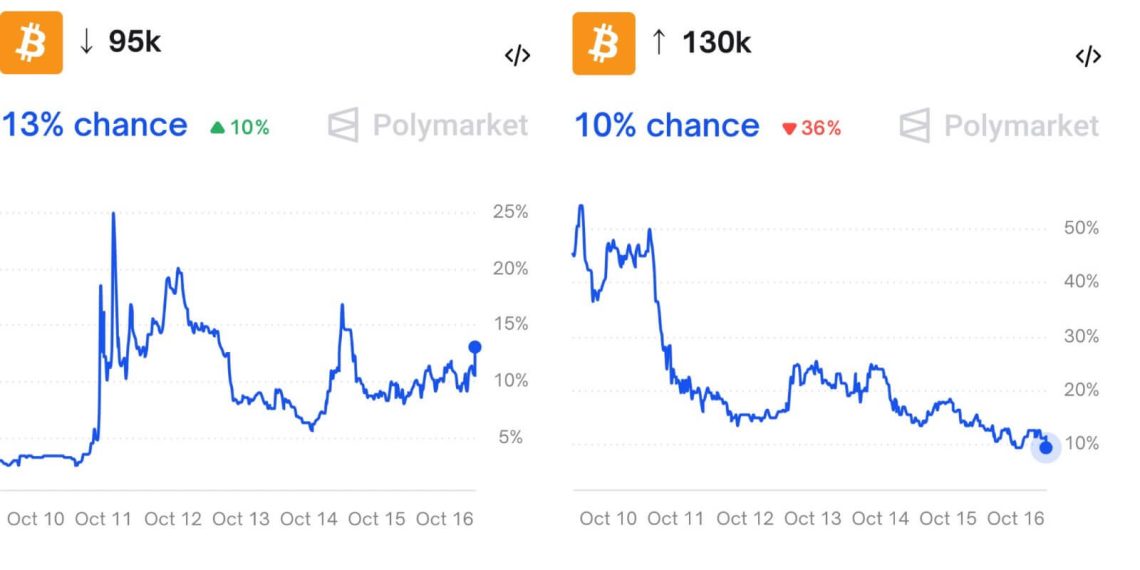Click the Oct 13 label on the right chart axis
1140x570 pixels.
coord(813,518)
